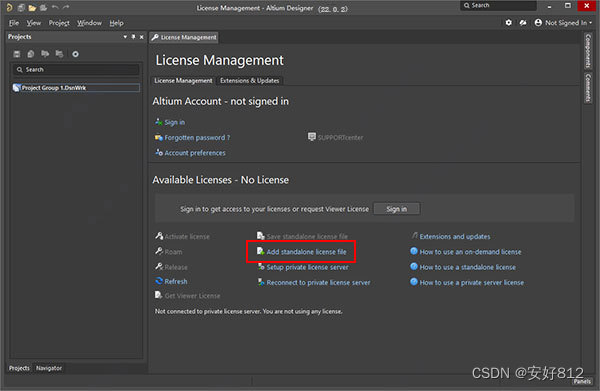The width and height of the screenshot is (600, 391).
Task: Open Projects panel settings gear
Action: tap(75, 54)
